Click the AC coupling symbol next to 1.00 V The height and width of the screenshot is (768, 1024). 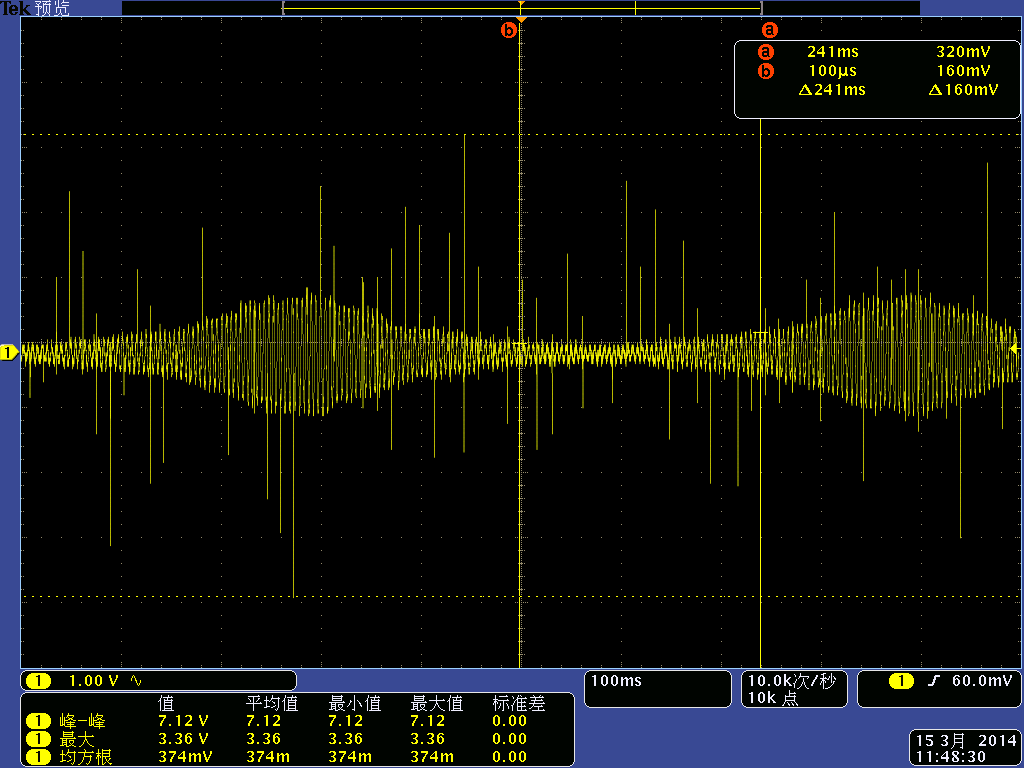pyautogui.click(x=136, y=681)
